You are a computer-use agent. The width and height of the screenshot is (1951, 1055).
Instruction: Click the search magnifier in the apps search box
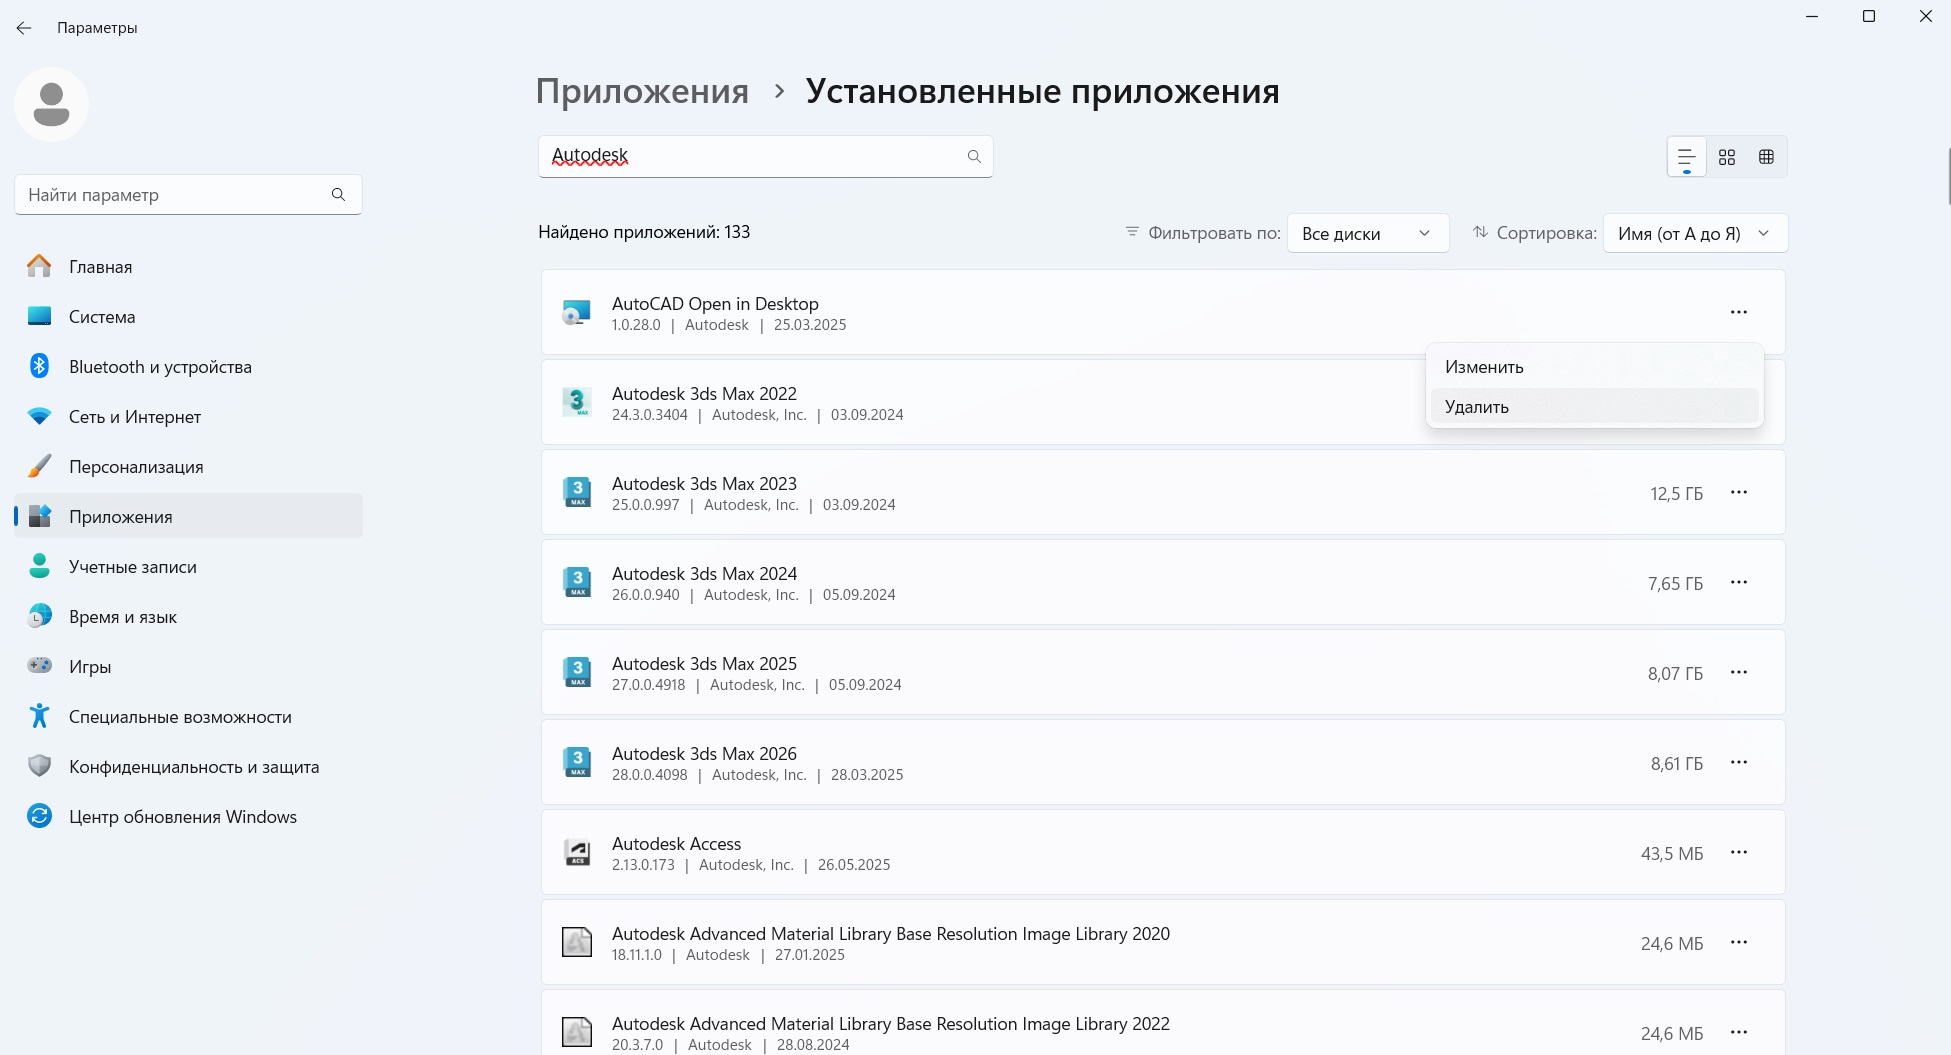click(973, 156)
